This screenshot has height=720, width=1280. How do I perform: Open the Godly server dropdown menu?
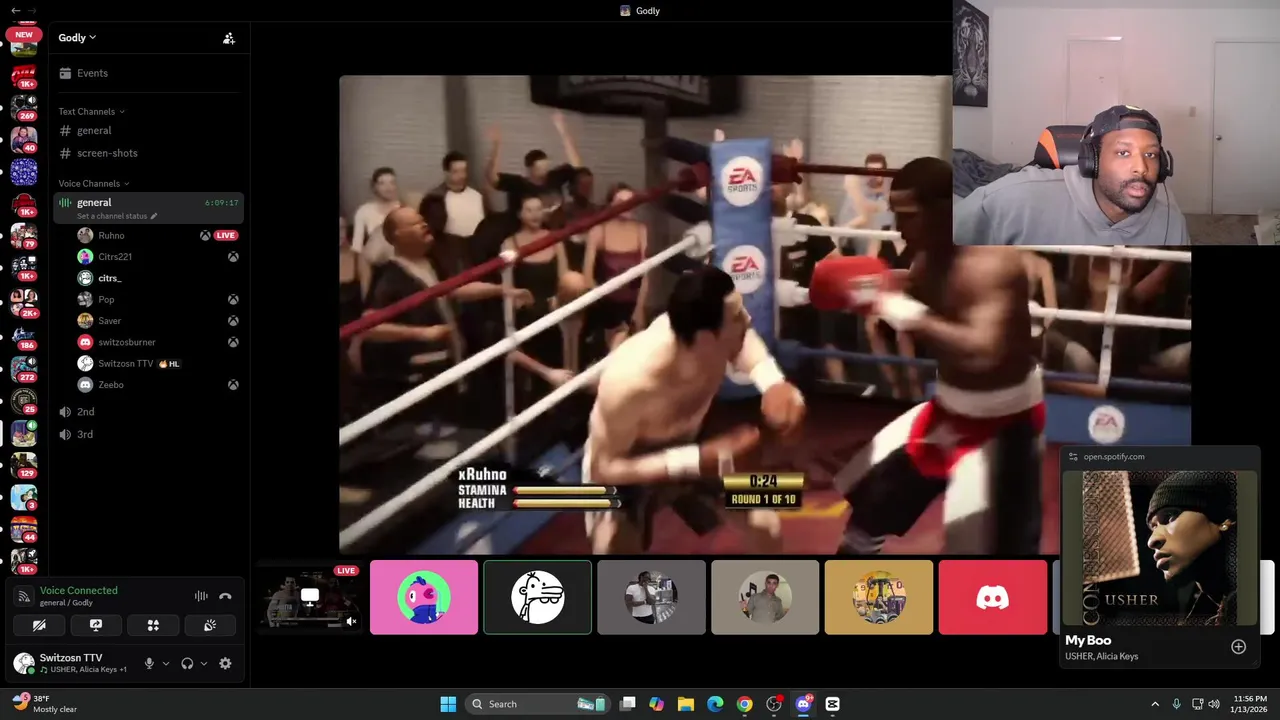click(77, 37)
